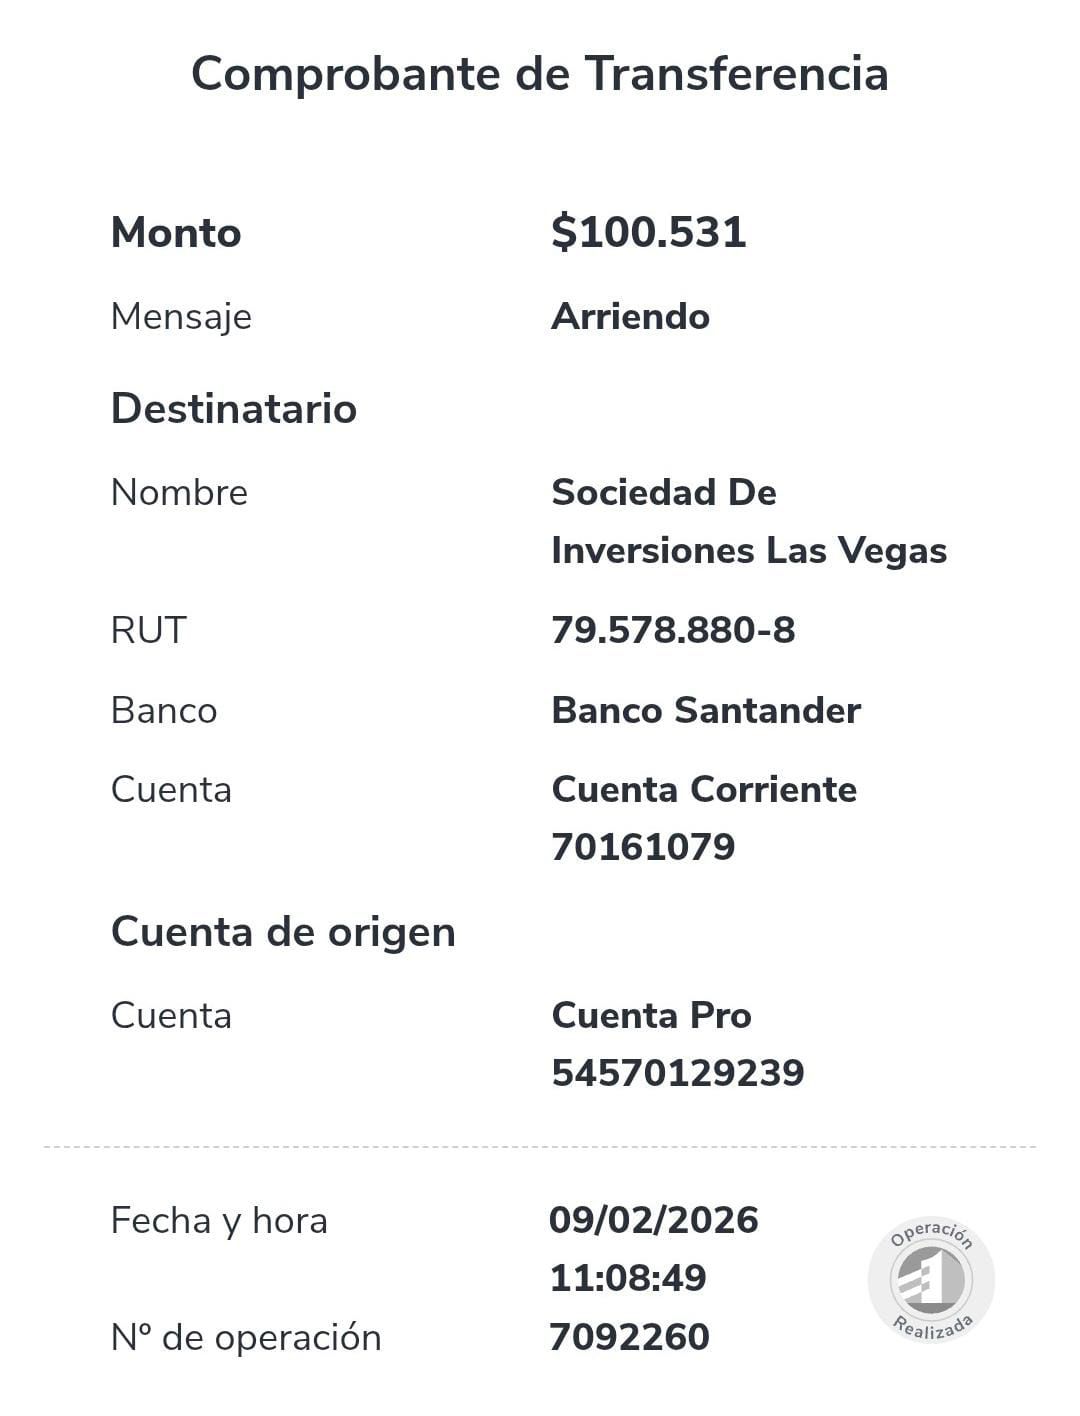Image resolution: width=1080 pixels, height=1416 pixels.
Task: Select operation number 7092260
Action: (629, 1337)
